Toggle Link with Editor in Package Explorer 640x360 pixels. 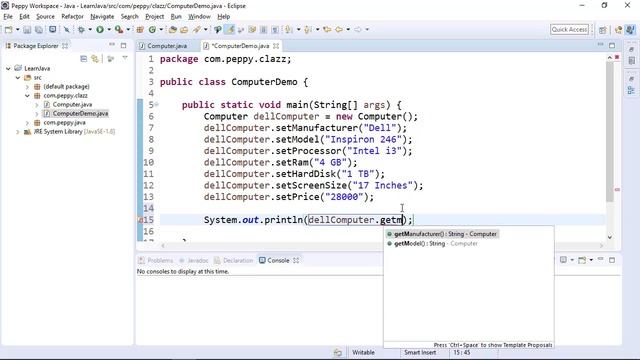pyautogui.click(x=95, y=59)
